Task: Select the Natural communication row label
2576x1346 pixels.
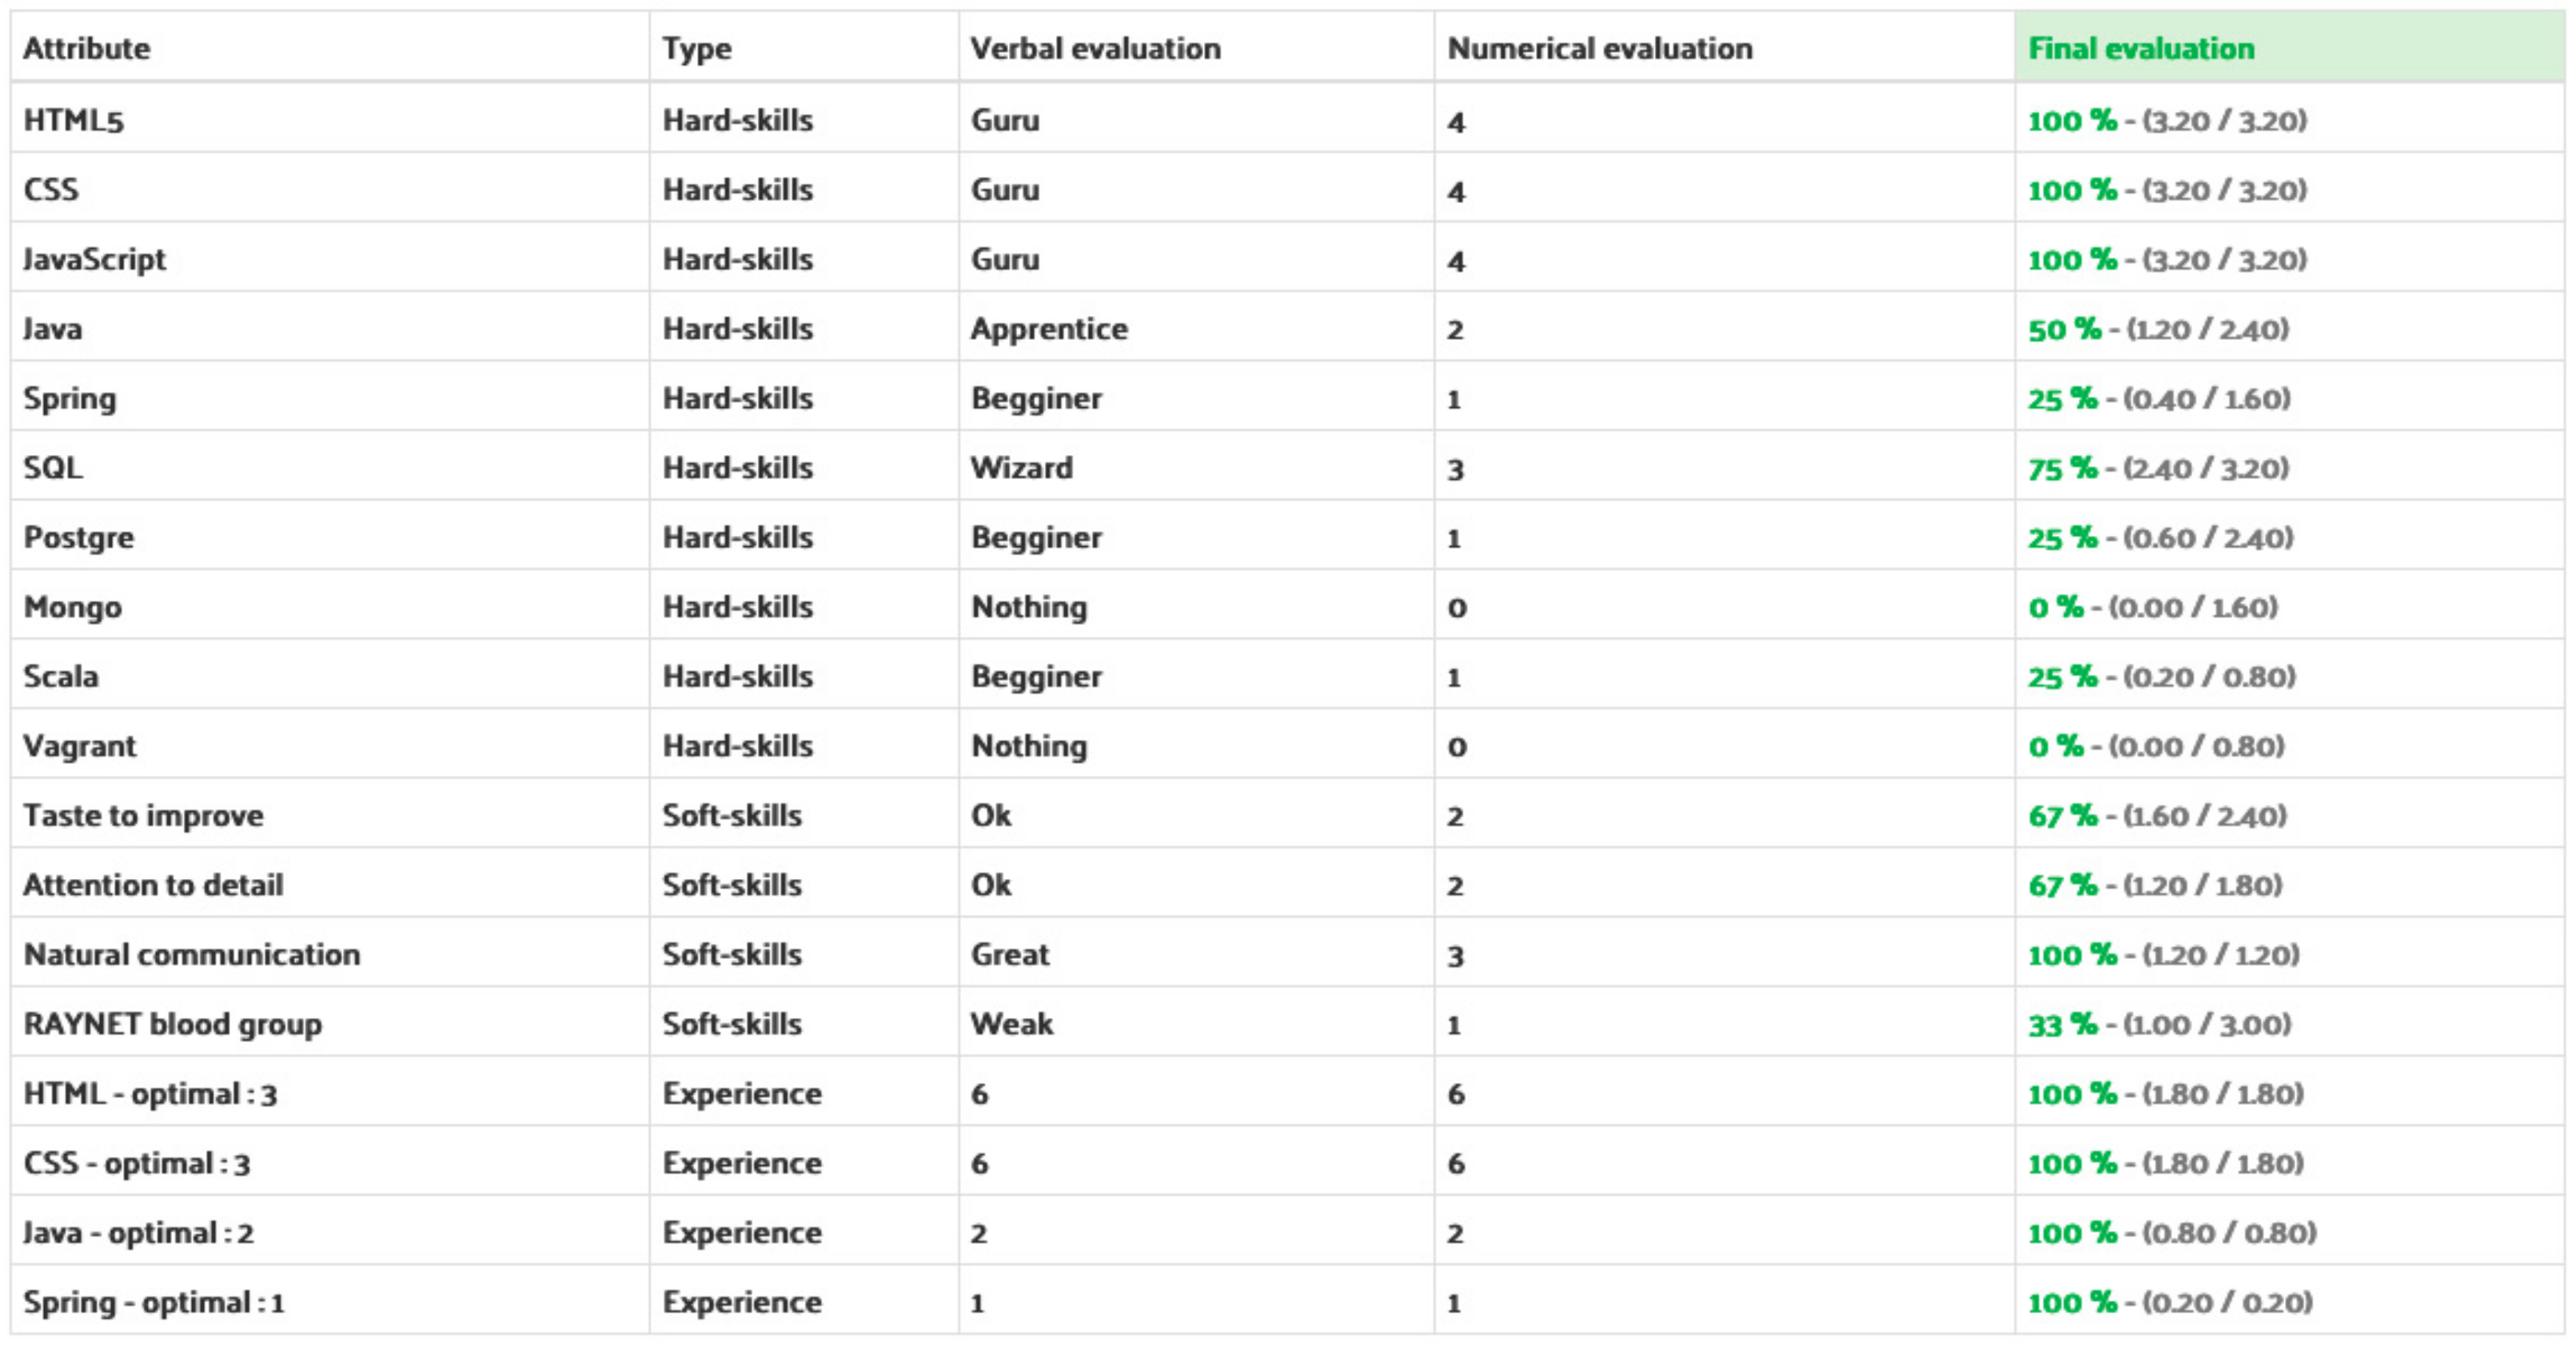Action: 191,954
